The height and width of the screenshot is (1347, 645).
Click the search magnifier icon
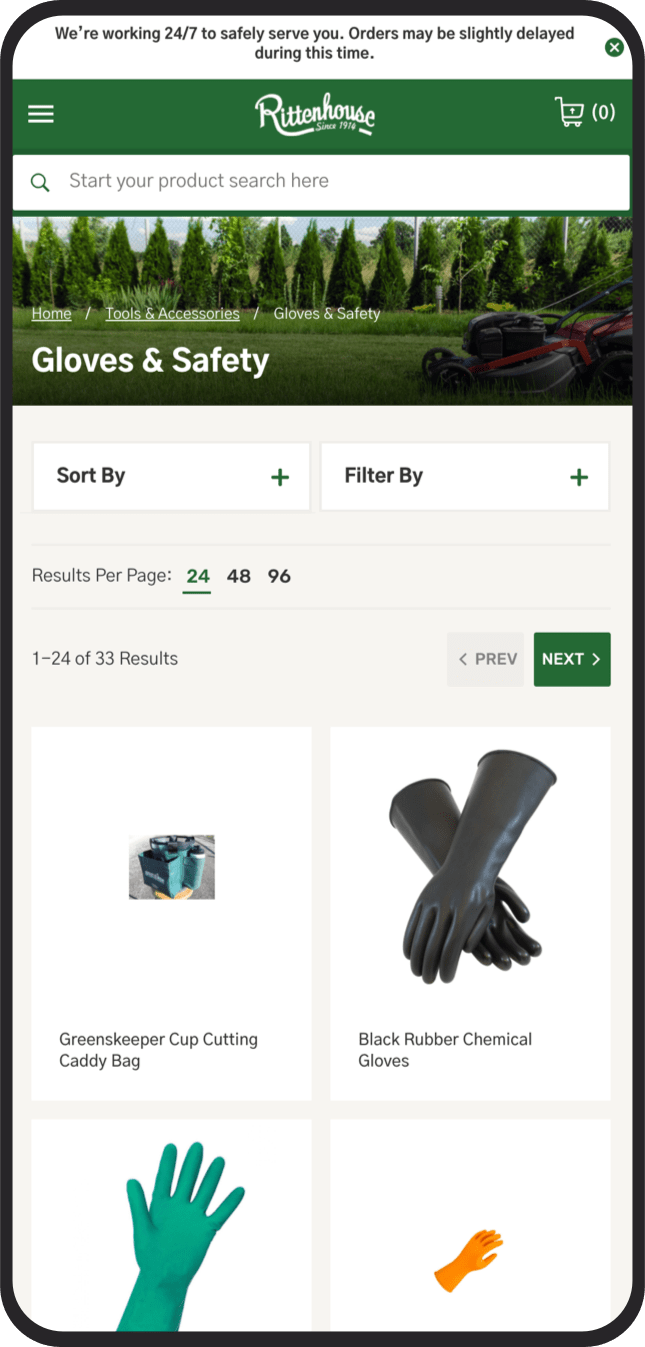(x=40, y=182)
